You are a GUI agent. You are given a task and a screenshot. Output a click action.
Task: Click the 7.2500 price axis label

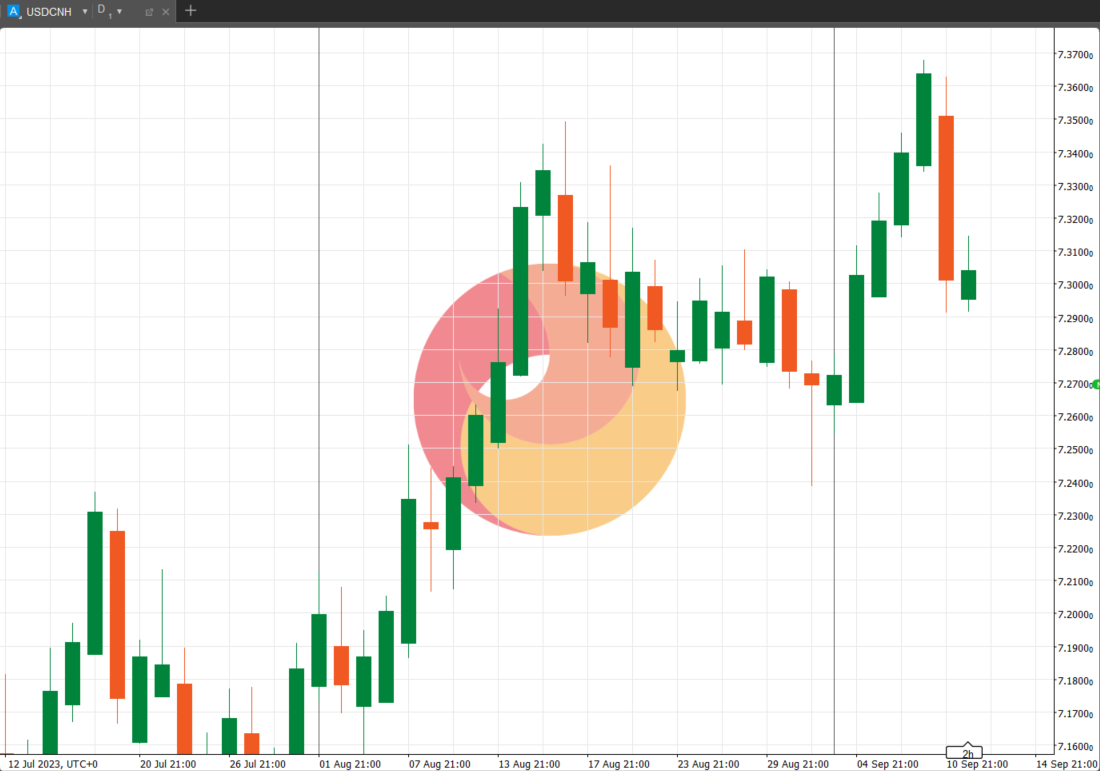(1075, 450)
